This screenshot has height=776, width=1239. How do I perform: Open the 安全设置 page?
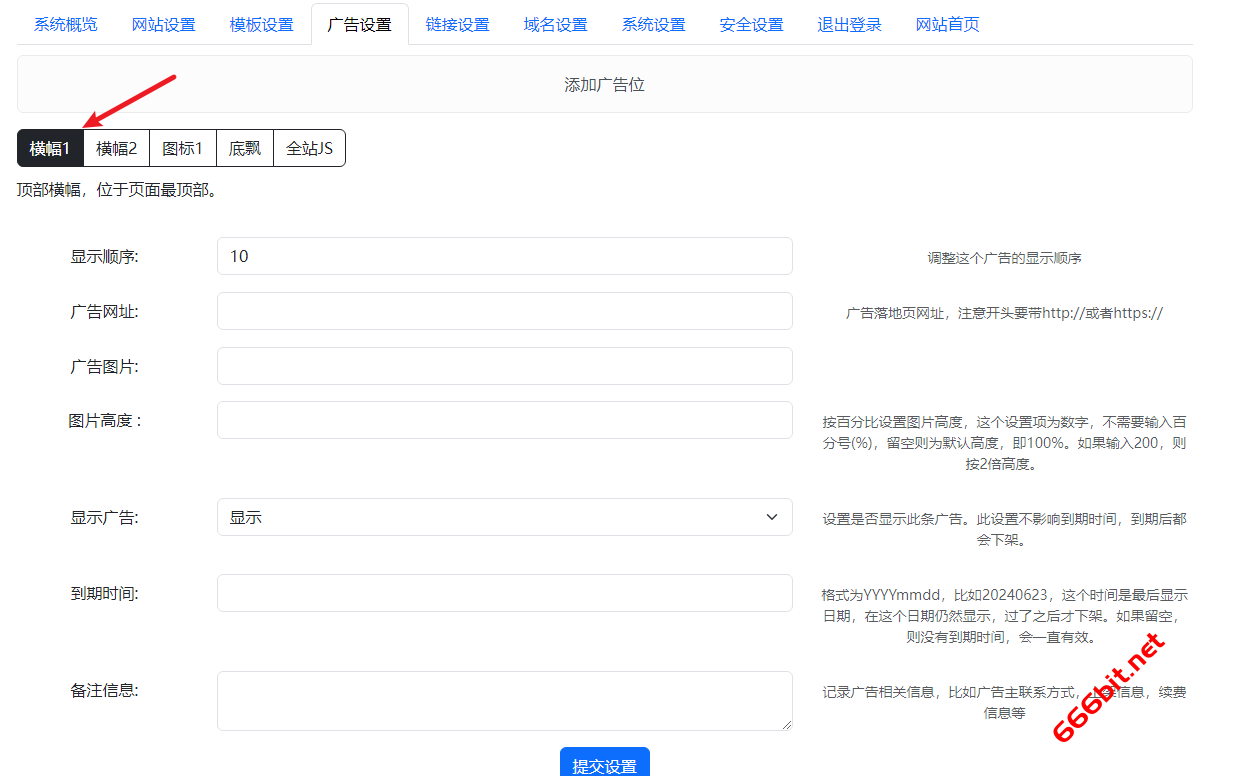click(751, 24)
